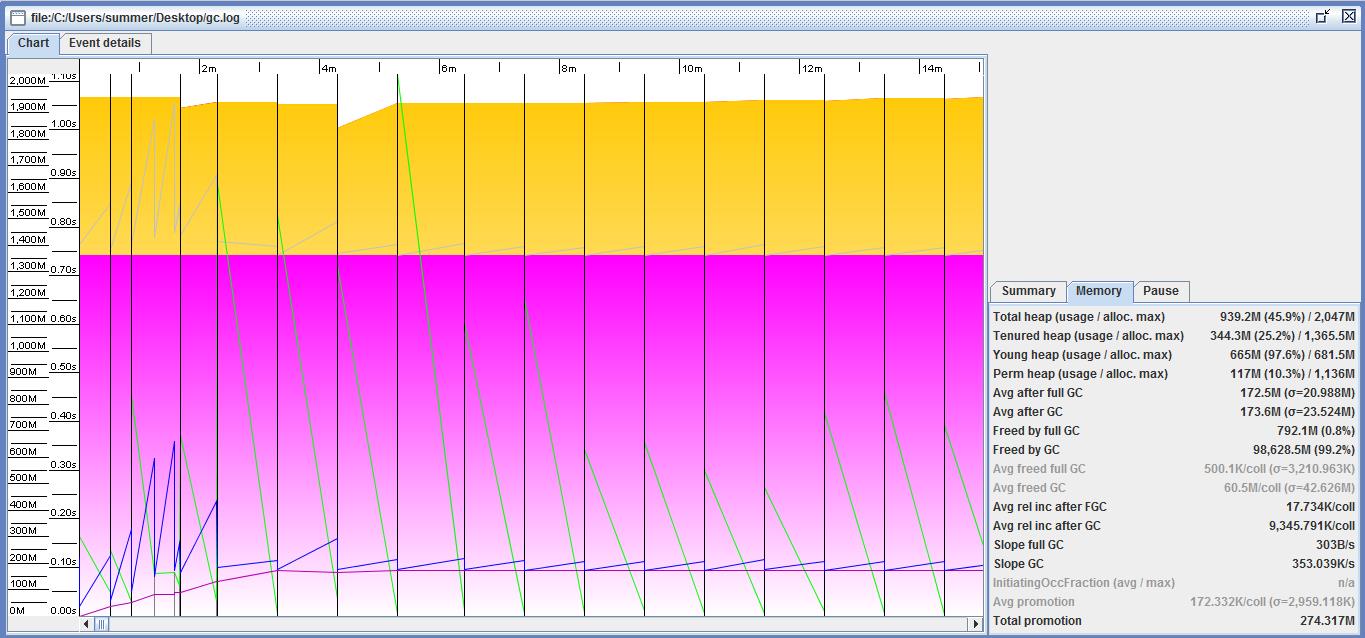The width and height of the screenshot is (1365, 638).
Task: Close the gc.log internal window
Action: tap(1348, 17)
